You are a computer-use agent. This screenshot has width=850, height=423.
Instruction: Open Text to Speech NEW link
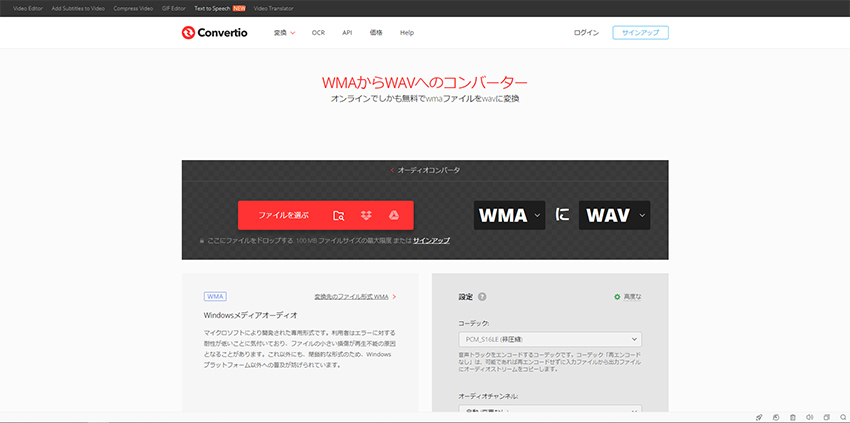(220, 9)
